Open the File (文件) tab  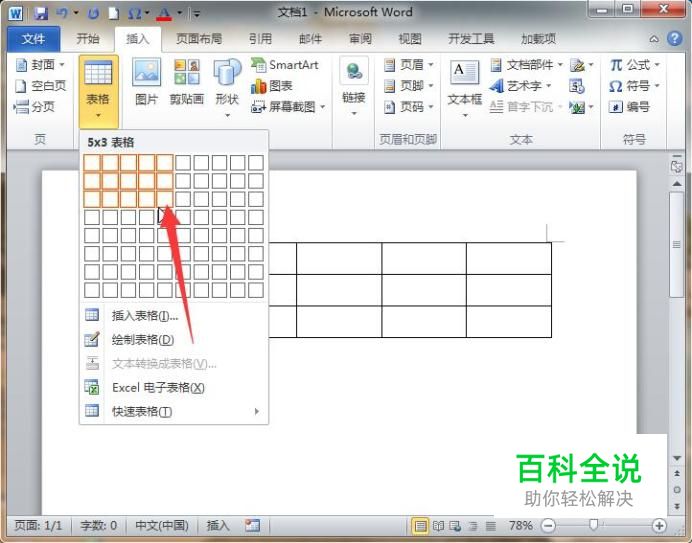coord(34,39)
